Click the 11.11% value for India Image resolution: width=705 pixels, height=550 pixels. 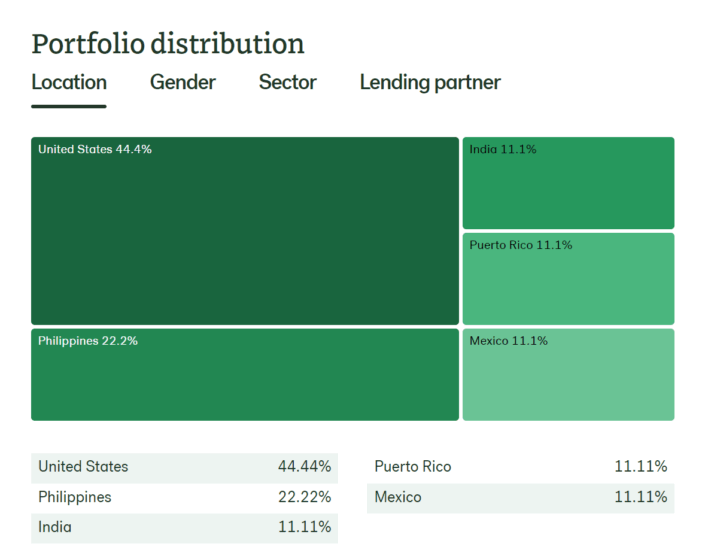[x=304, y=527]
